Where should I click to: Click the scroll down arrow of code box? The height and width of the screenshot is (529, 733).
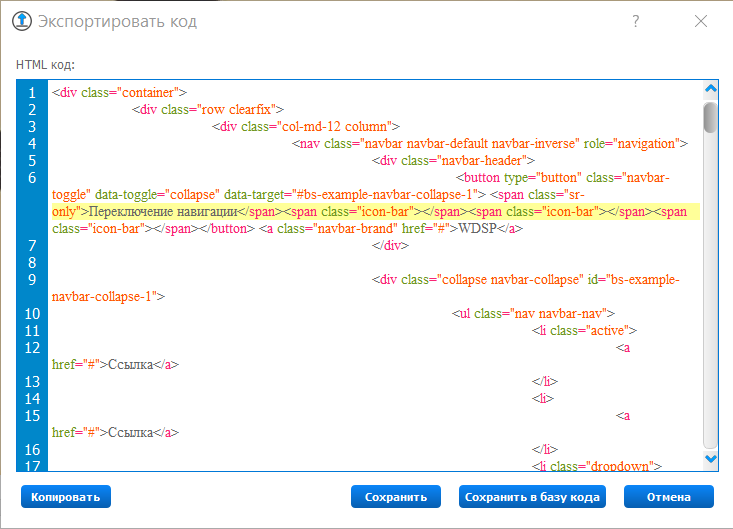(x=711, y=459)
